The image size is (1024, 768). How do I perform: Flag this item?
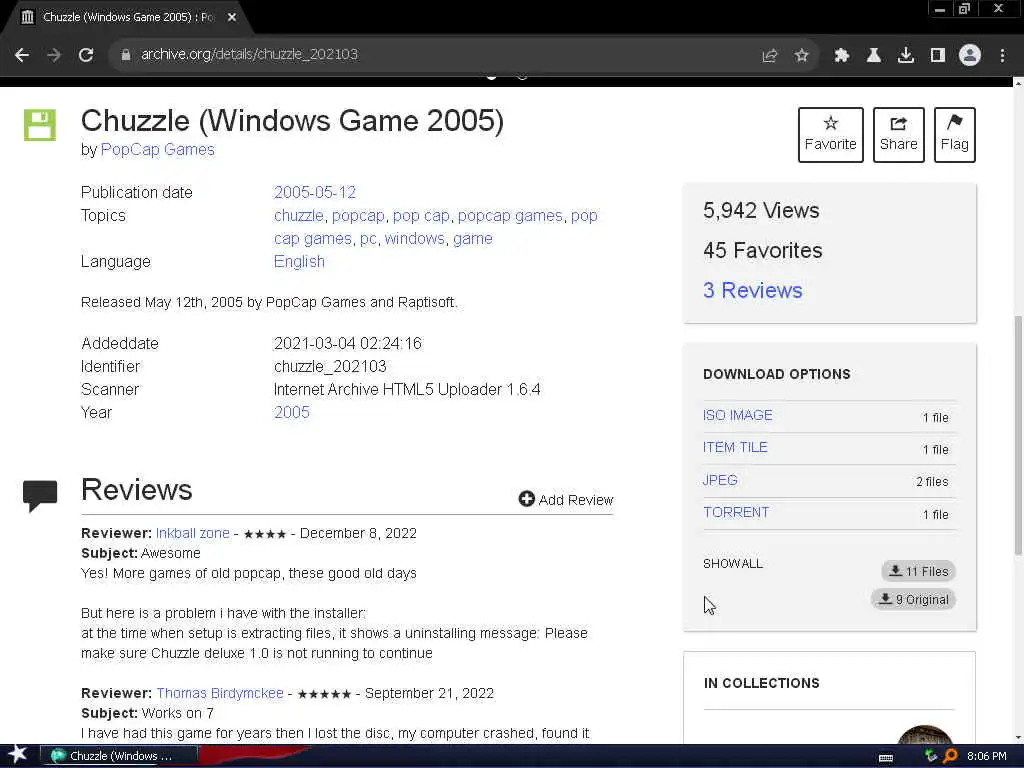pyautogui.click(x=955, y=135)
